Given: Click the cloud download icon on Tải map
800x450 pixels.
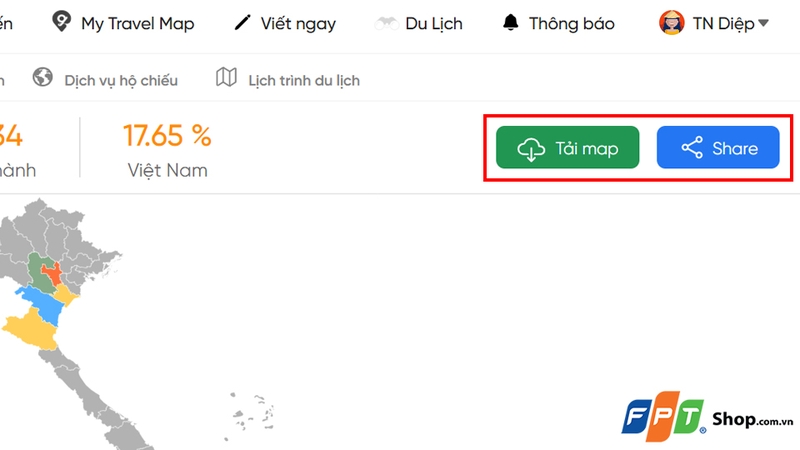Looking at the screenshot, I should click(x=530, y=149).
